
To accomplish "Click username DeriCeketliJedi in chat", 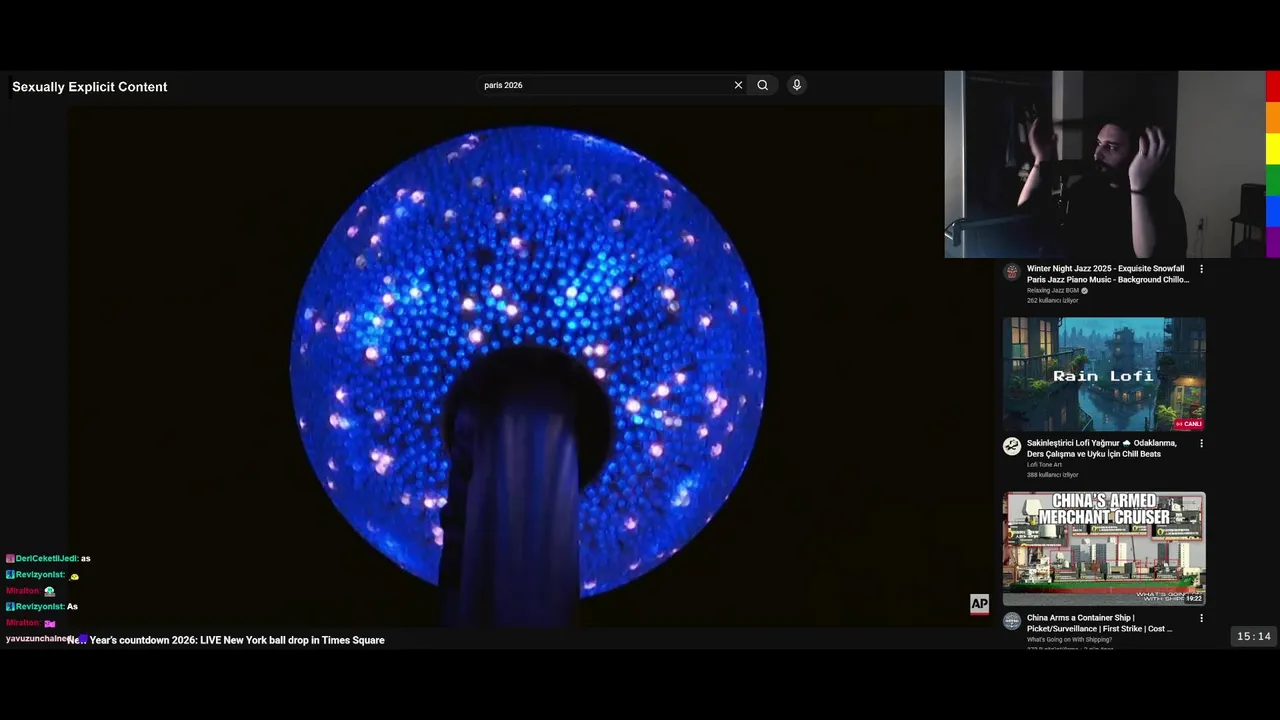I will (46, 559).
